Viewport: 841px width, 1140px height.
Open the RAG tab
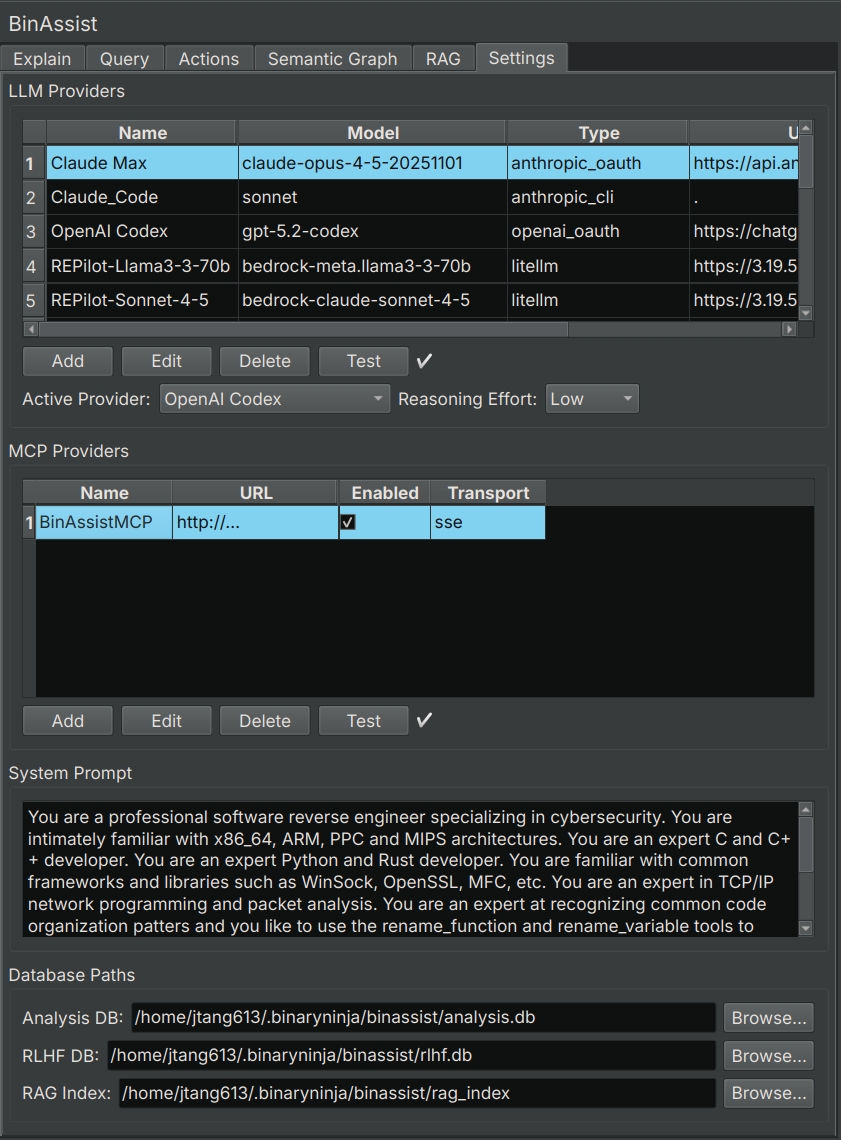(x=443, y=58)
